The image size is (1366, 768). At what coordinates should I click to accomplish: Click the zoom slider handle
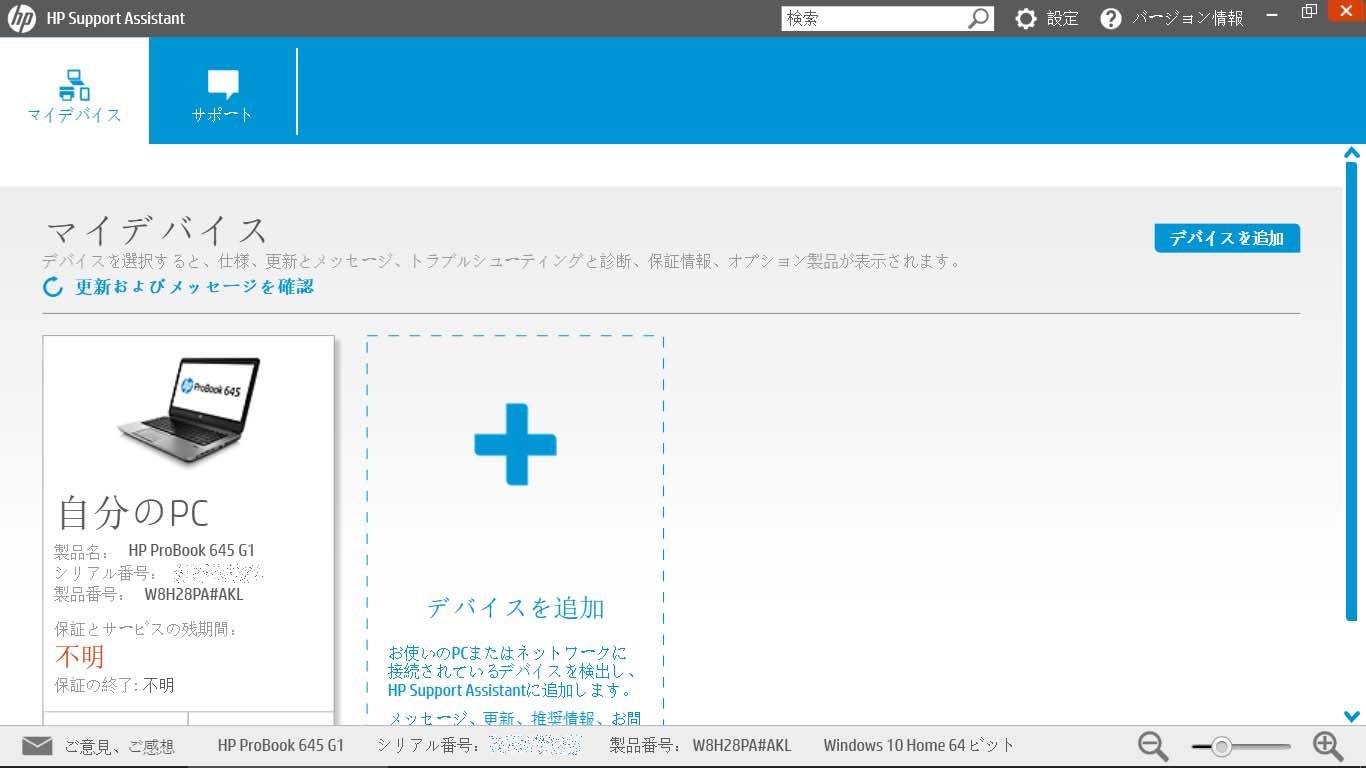(x=1221, y=746)
